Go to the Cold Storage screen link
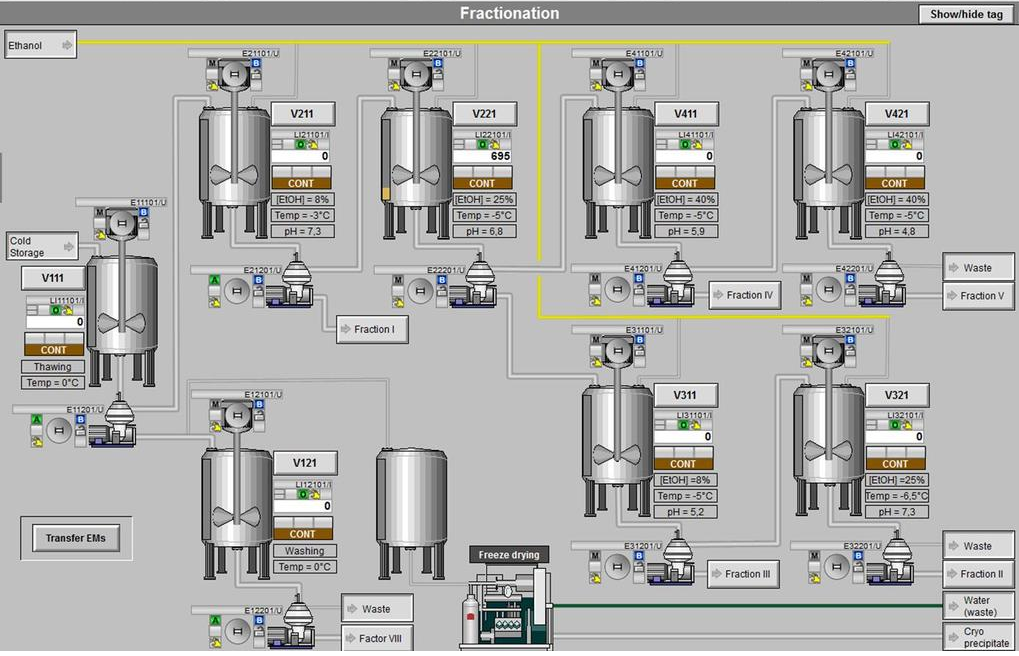 point(42,246)
